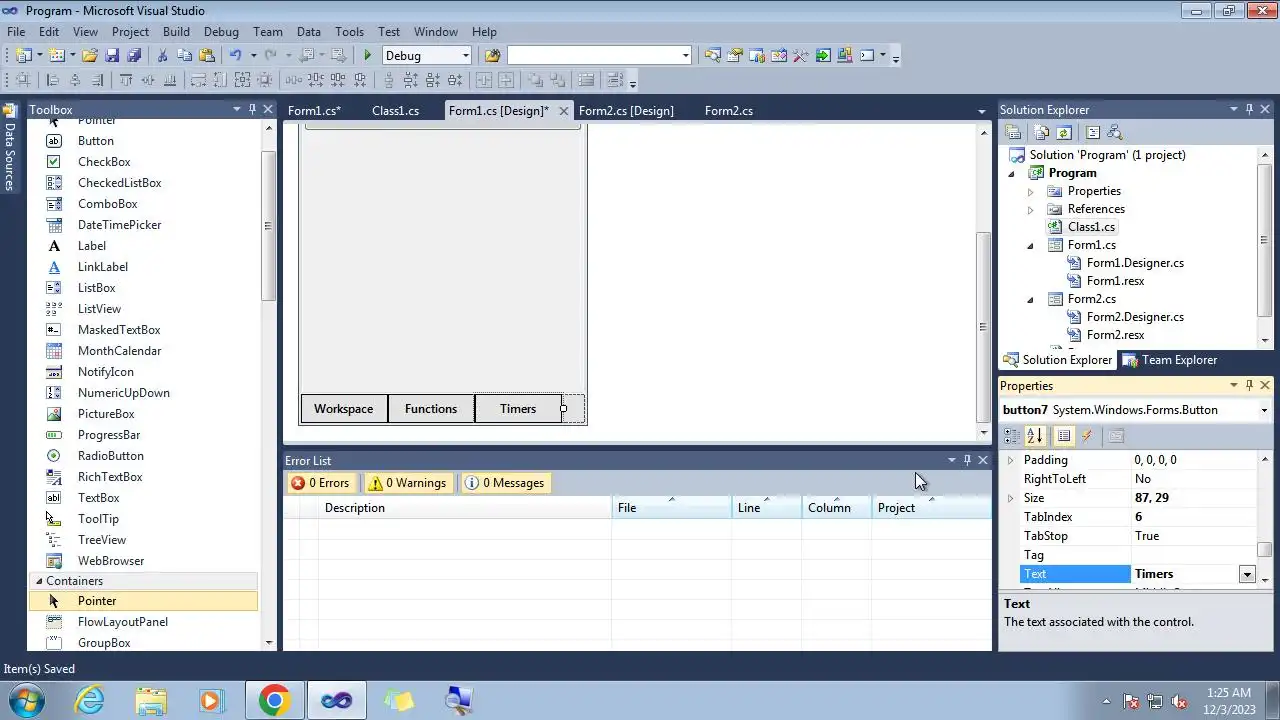
Task: Click the Paste clipboard icon
Action: (207, 55)
